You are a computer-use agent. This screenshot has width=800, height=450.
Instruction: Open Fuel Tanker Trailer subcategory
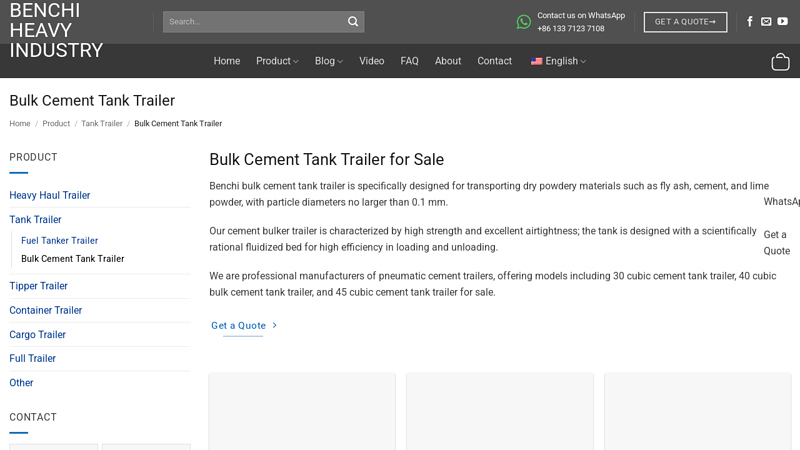click(59, 240)
